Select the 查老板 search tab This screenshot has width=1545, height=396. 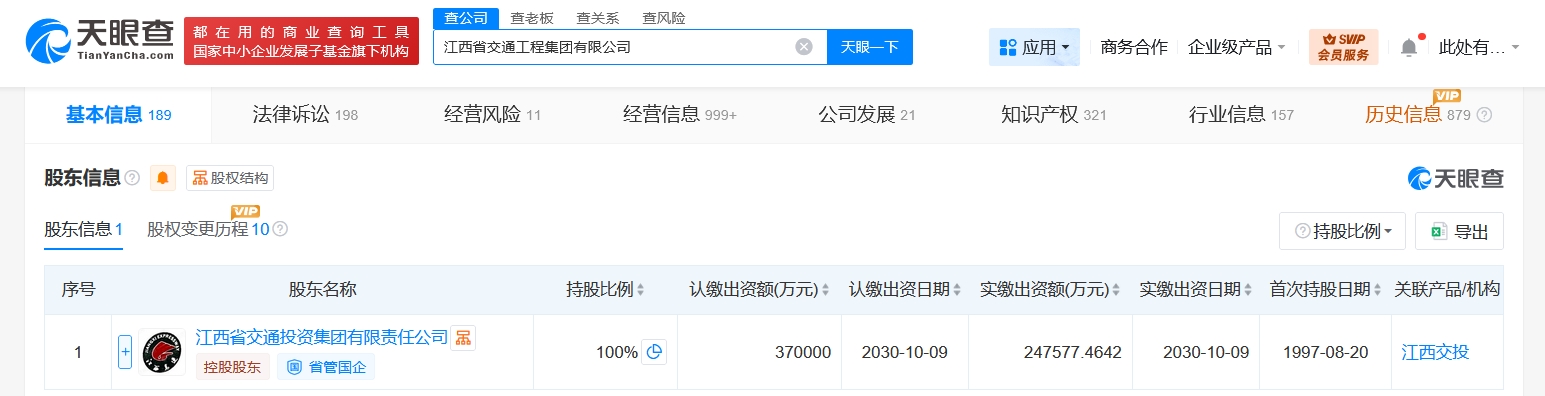click(x=532, y=17)
